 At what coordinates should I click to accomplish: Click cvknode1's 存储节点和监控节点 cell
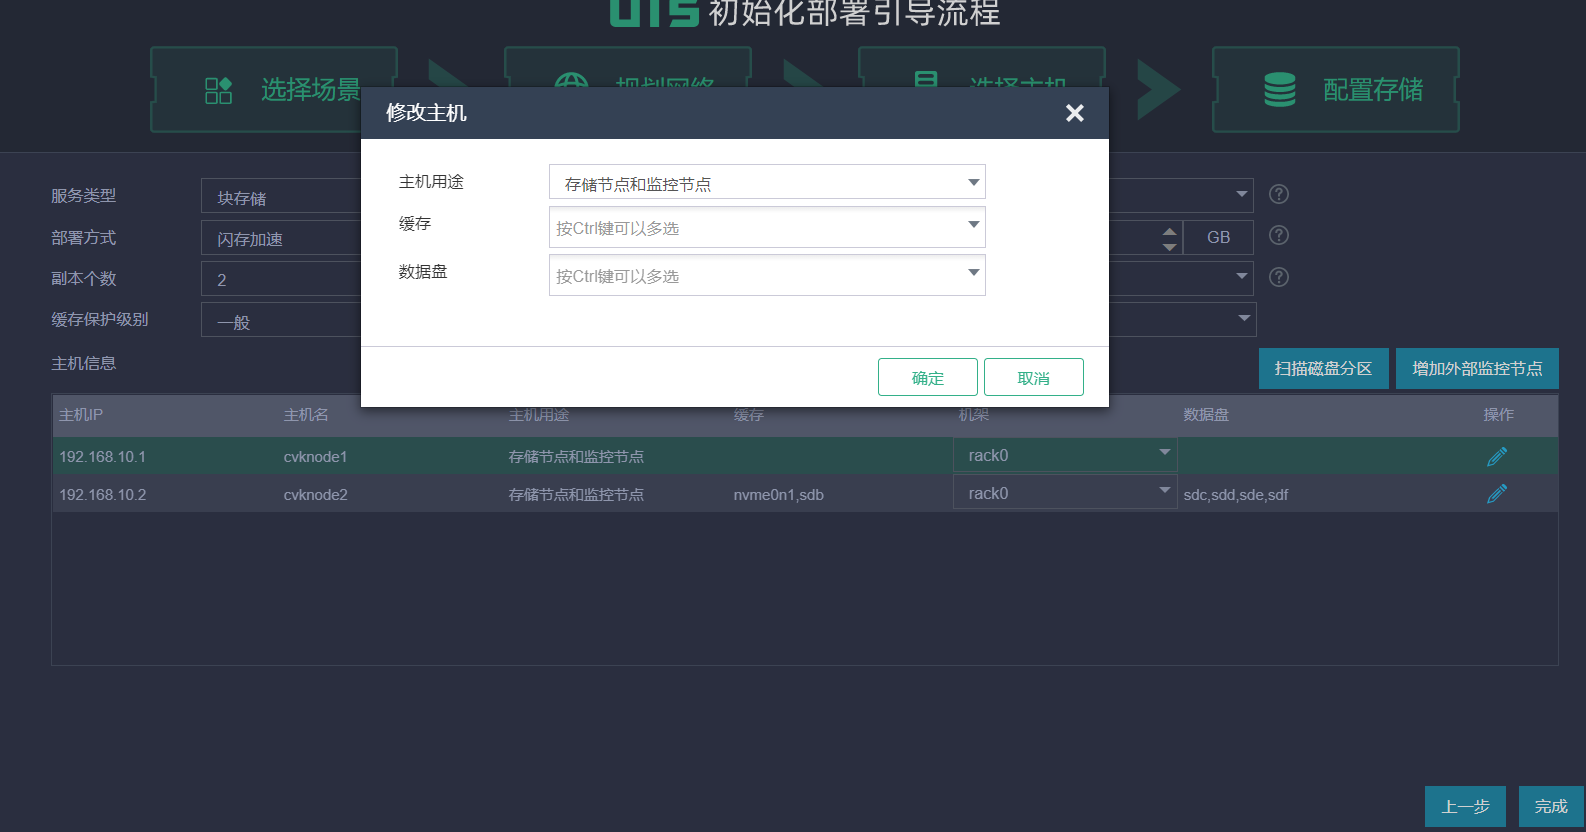coord(576,457)
